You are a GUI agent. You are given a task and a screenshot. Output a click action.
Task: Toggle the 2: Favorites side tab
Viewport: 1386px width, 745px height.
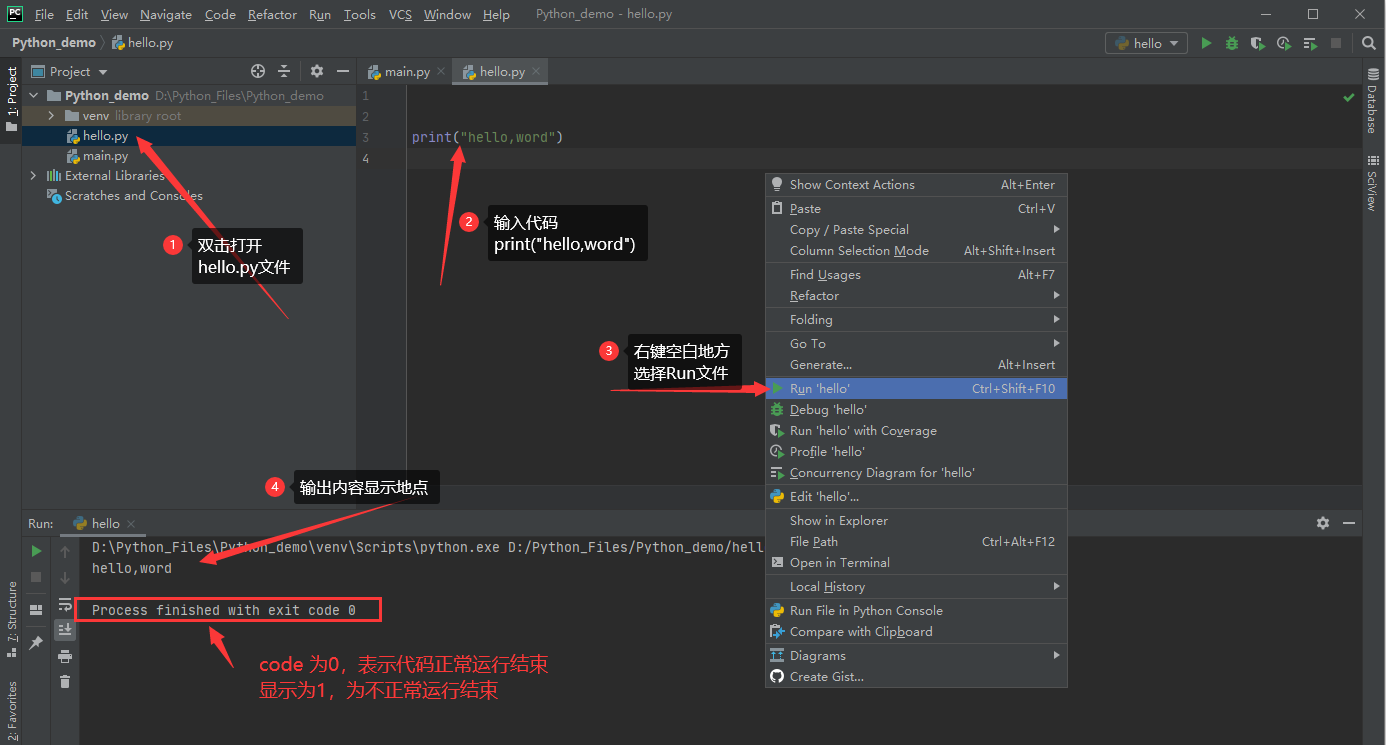coord(12,711)
